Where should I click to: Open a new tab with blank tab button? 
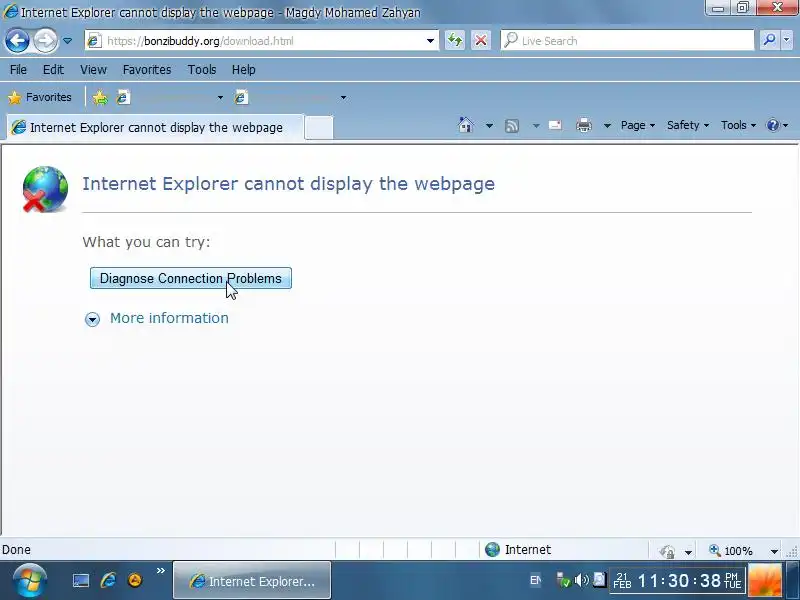319,128
